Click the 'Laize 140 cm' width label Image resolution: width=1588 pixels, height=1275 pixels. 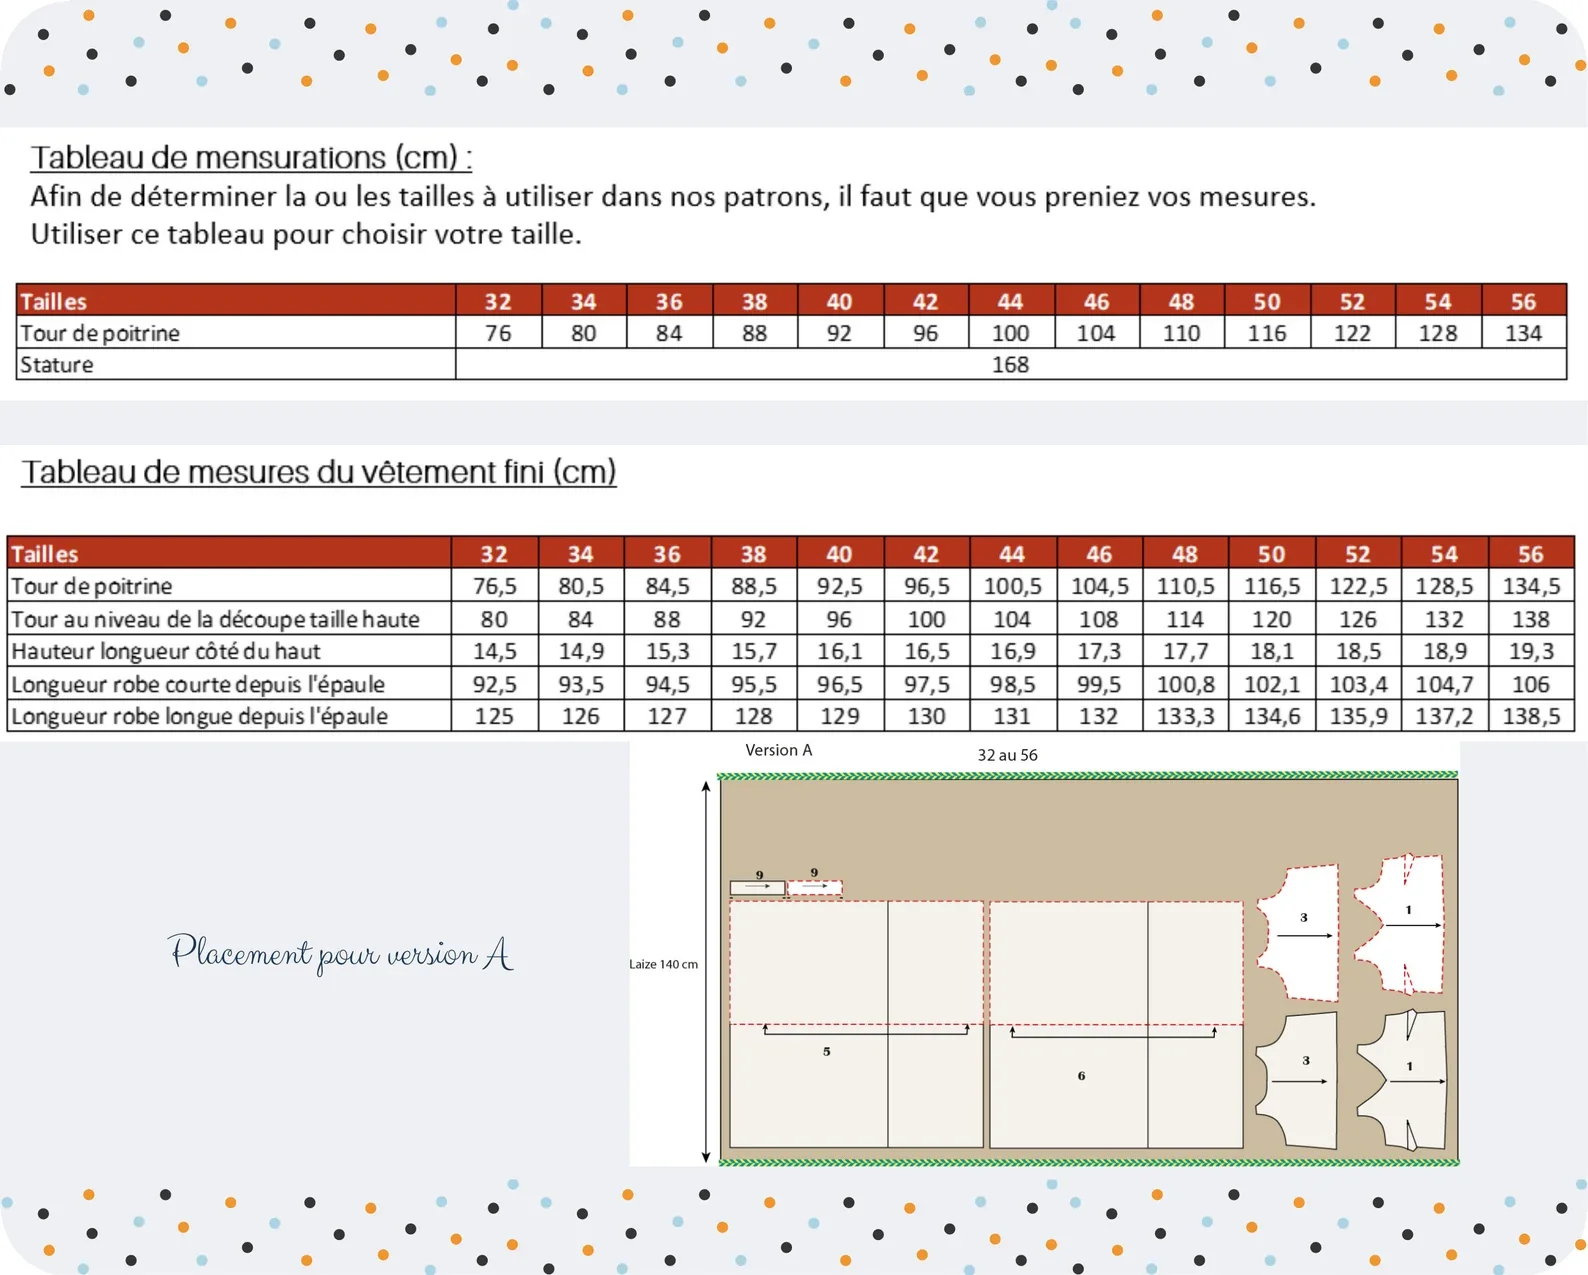663,964
